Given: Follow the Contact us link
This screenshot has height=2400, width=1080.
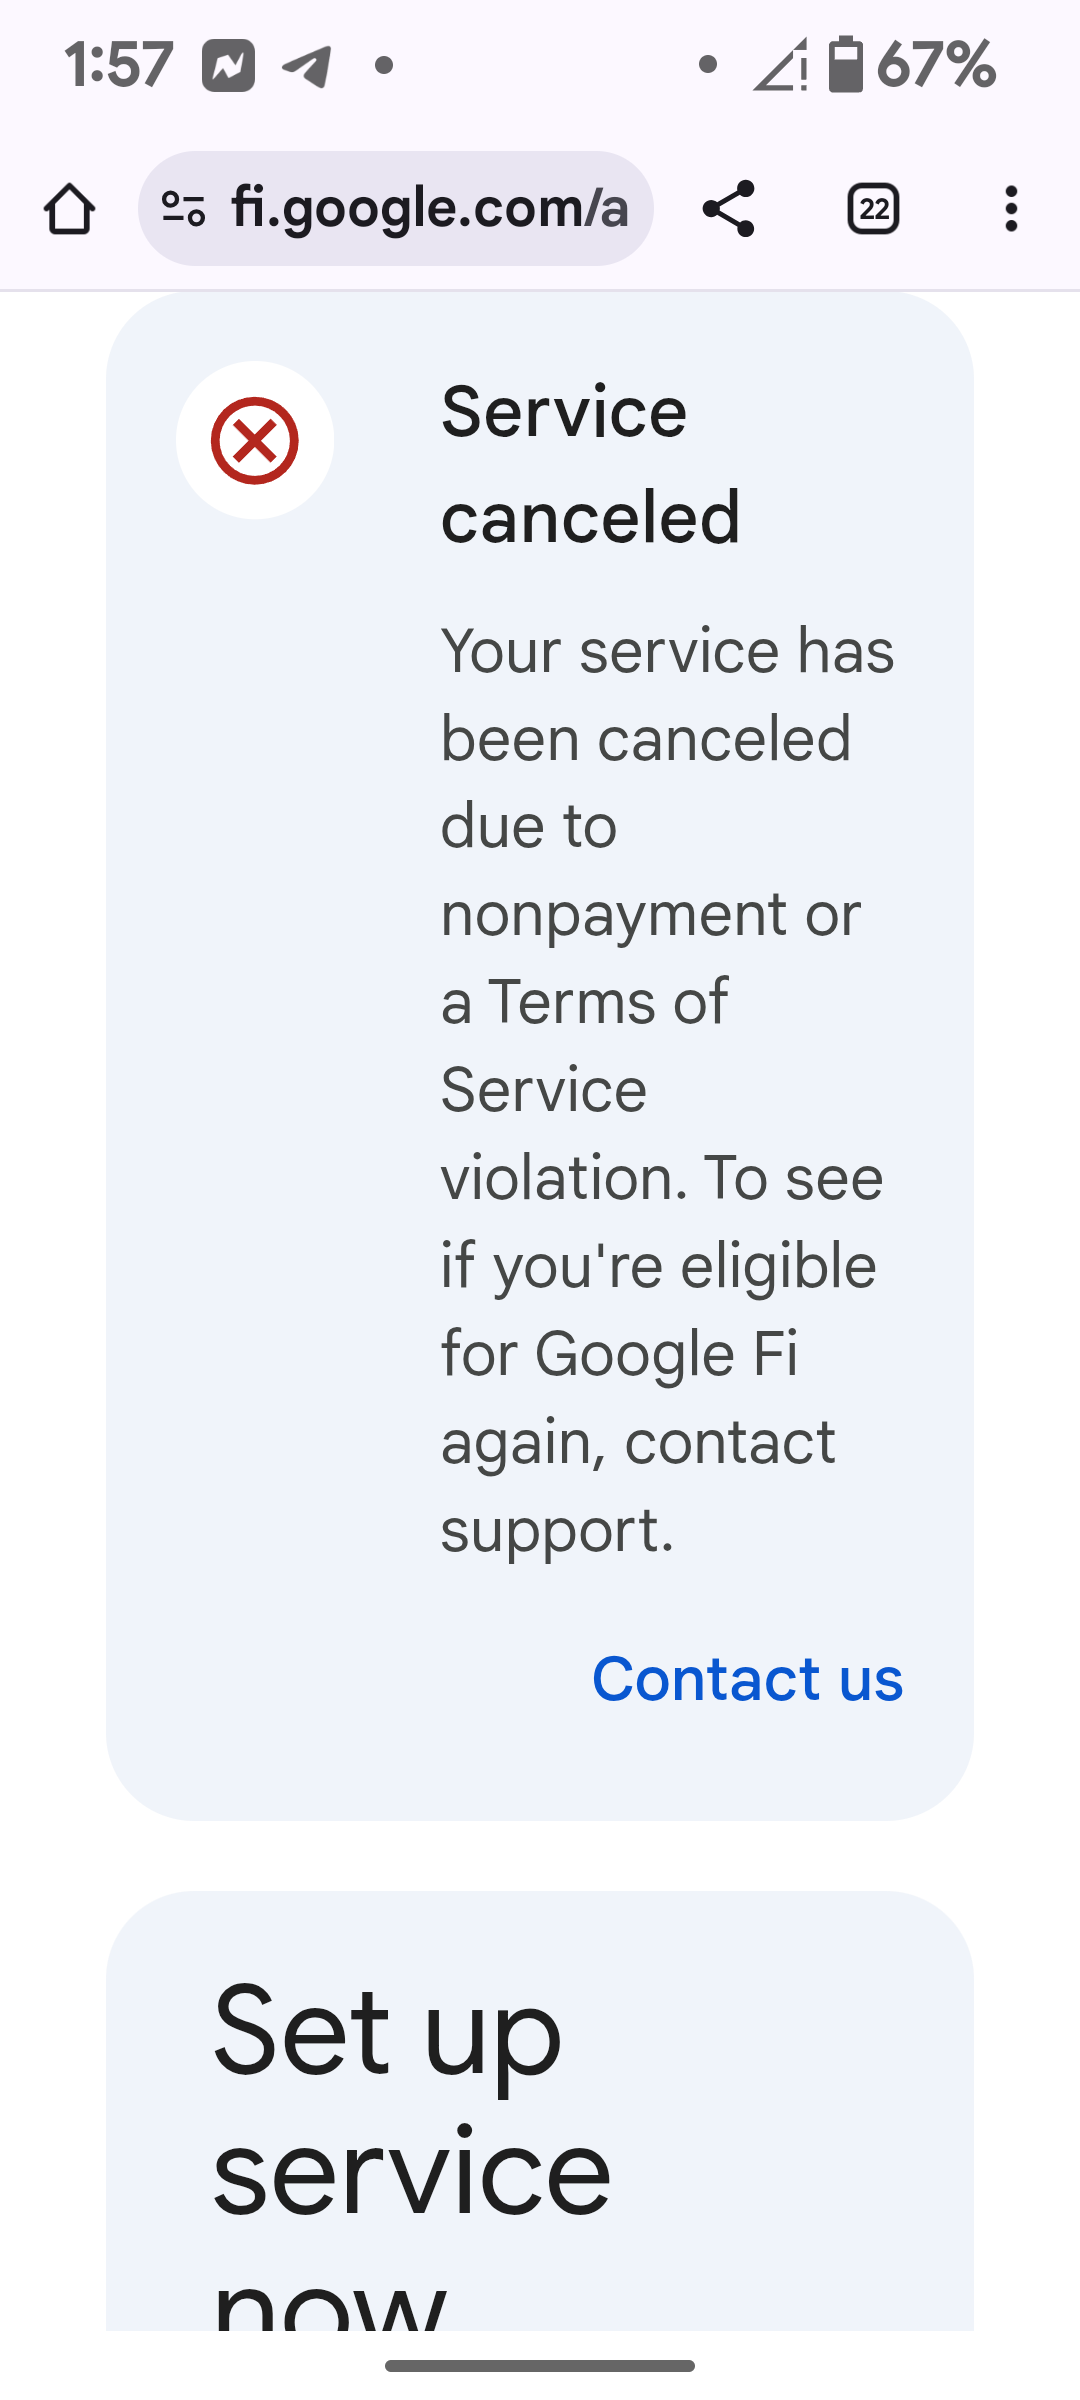Looking at the screenshot, I should click(x=747, y=1678).
